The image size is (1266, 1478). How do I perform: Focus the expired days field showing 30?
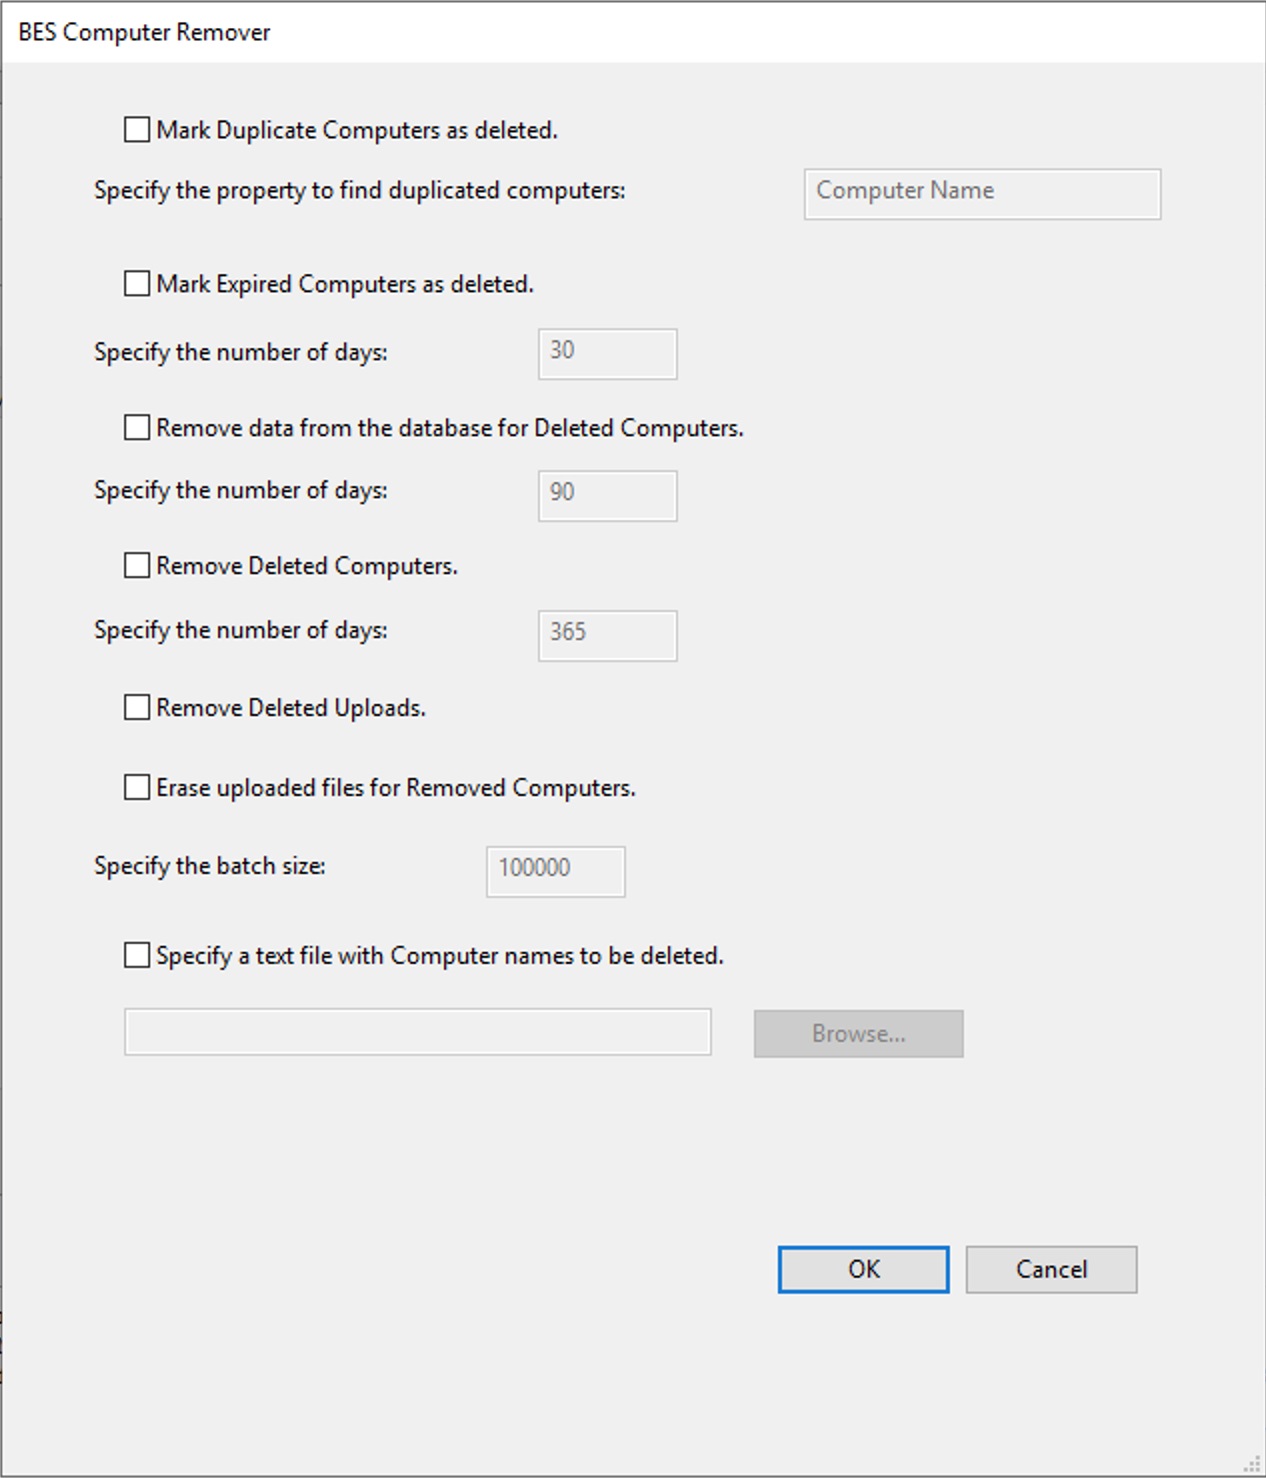click(x=607, y=353)
